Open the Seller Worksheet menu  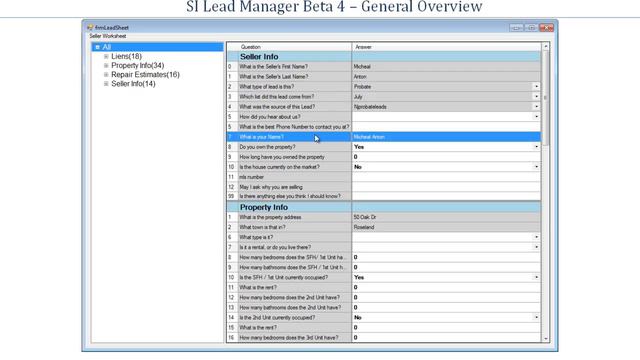(x=108, y=36)
